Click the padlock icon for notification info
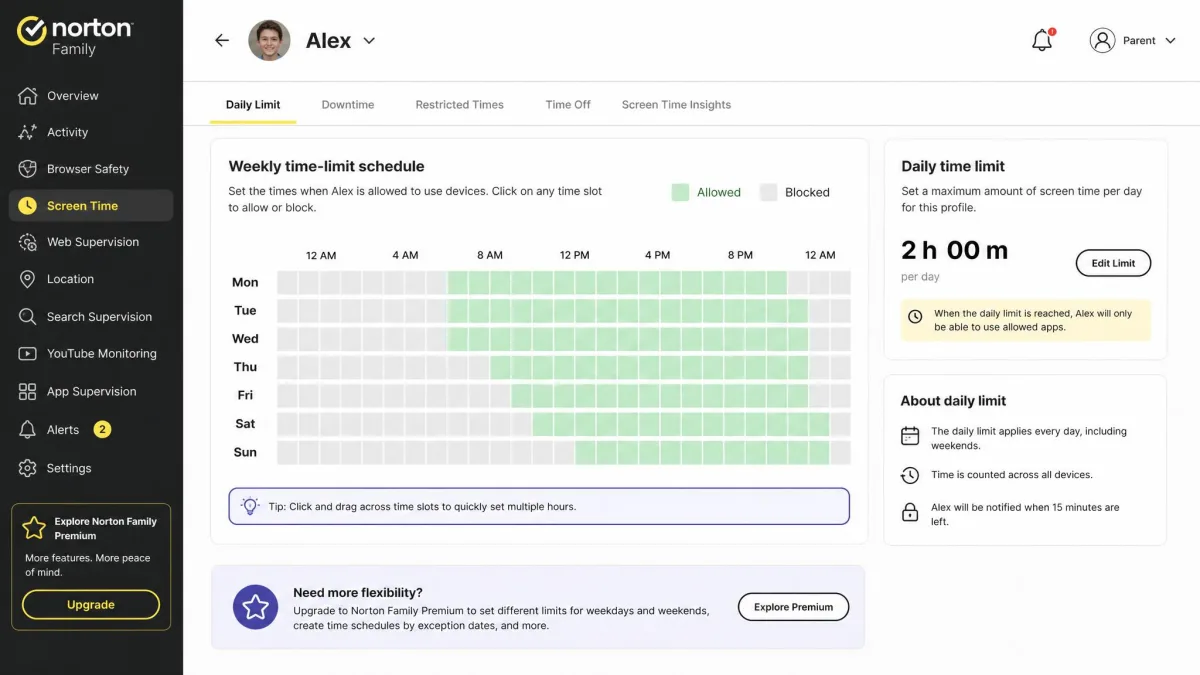 pyautogui.click(x=910, y=512)
